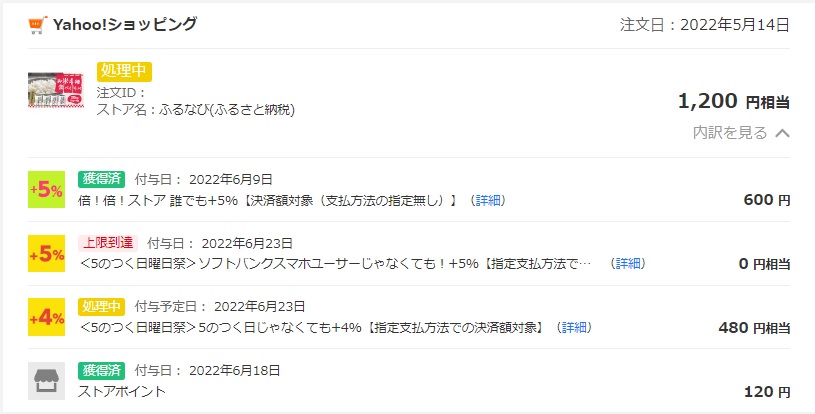Click the 上限到達 status label
Image resolution: width=815 pixels, height=414 pixels.
[108, 243]
